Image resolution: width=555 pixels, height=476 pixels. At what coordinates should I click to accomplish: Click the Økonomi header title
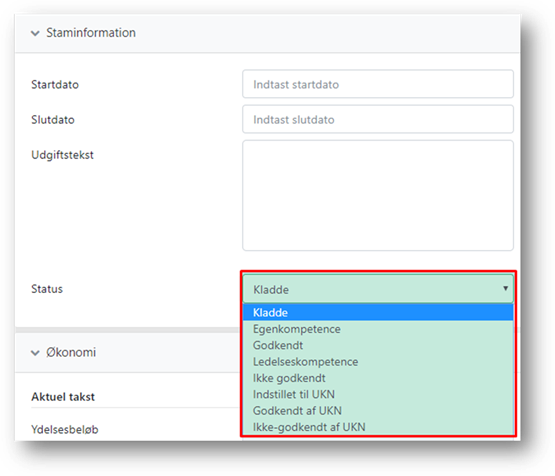pos(71,352)
